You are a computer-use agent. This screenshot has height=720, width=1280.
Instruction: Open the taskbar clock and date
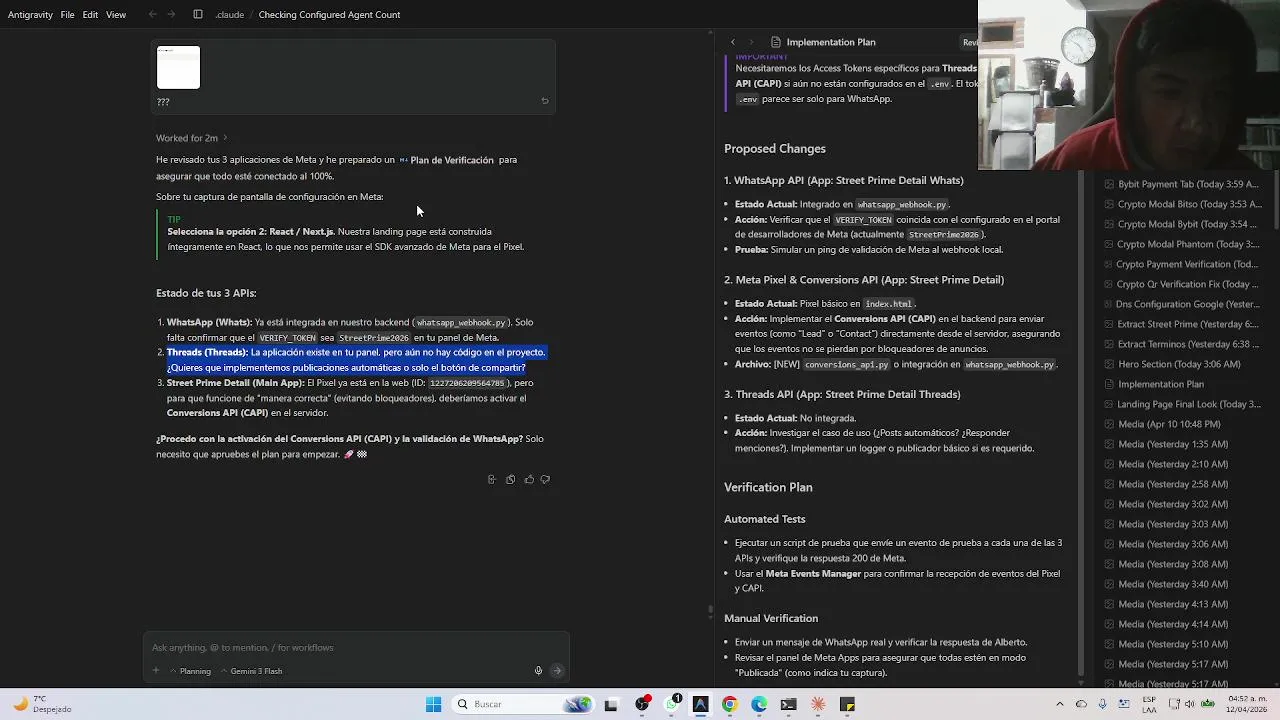[1245, 704]
